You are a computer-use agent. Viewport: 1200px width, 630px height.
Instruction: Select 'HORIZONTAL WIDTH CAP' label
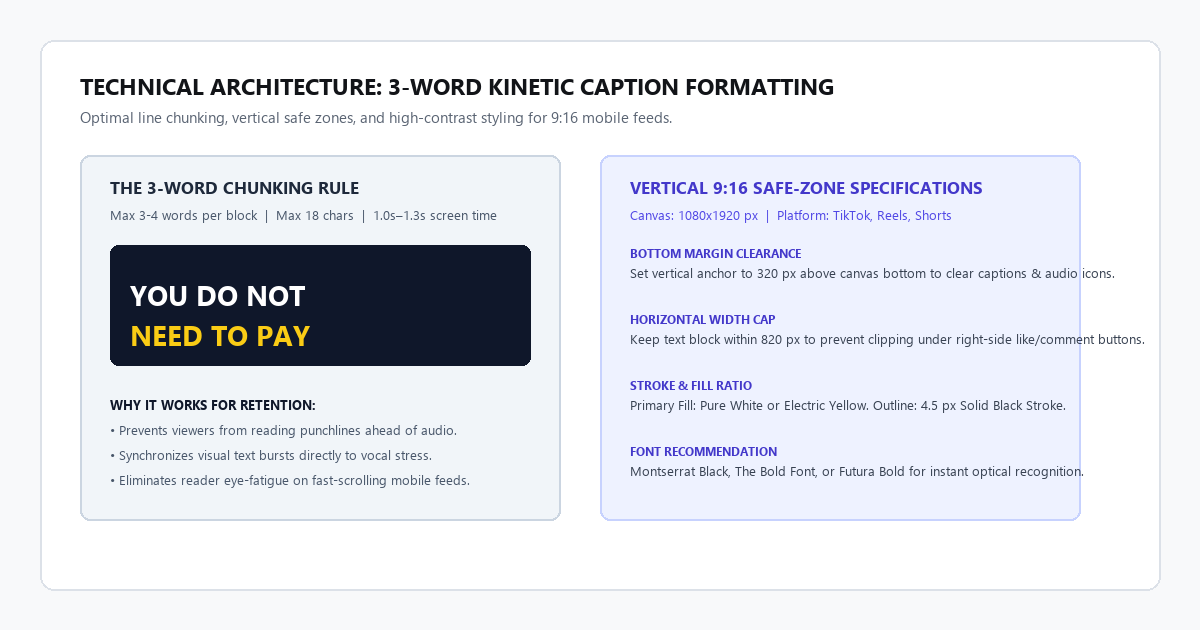[702, 320]
